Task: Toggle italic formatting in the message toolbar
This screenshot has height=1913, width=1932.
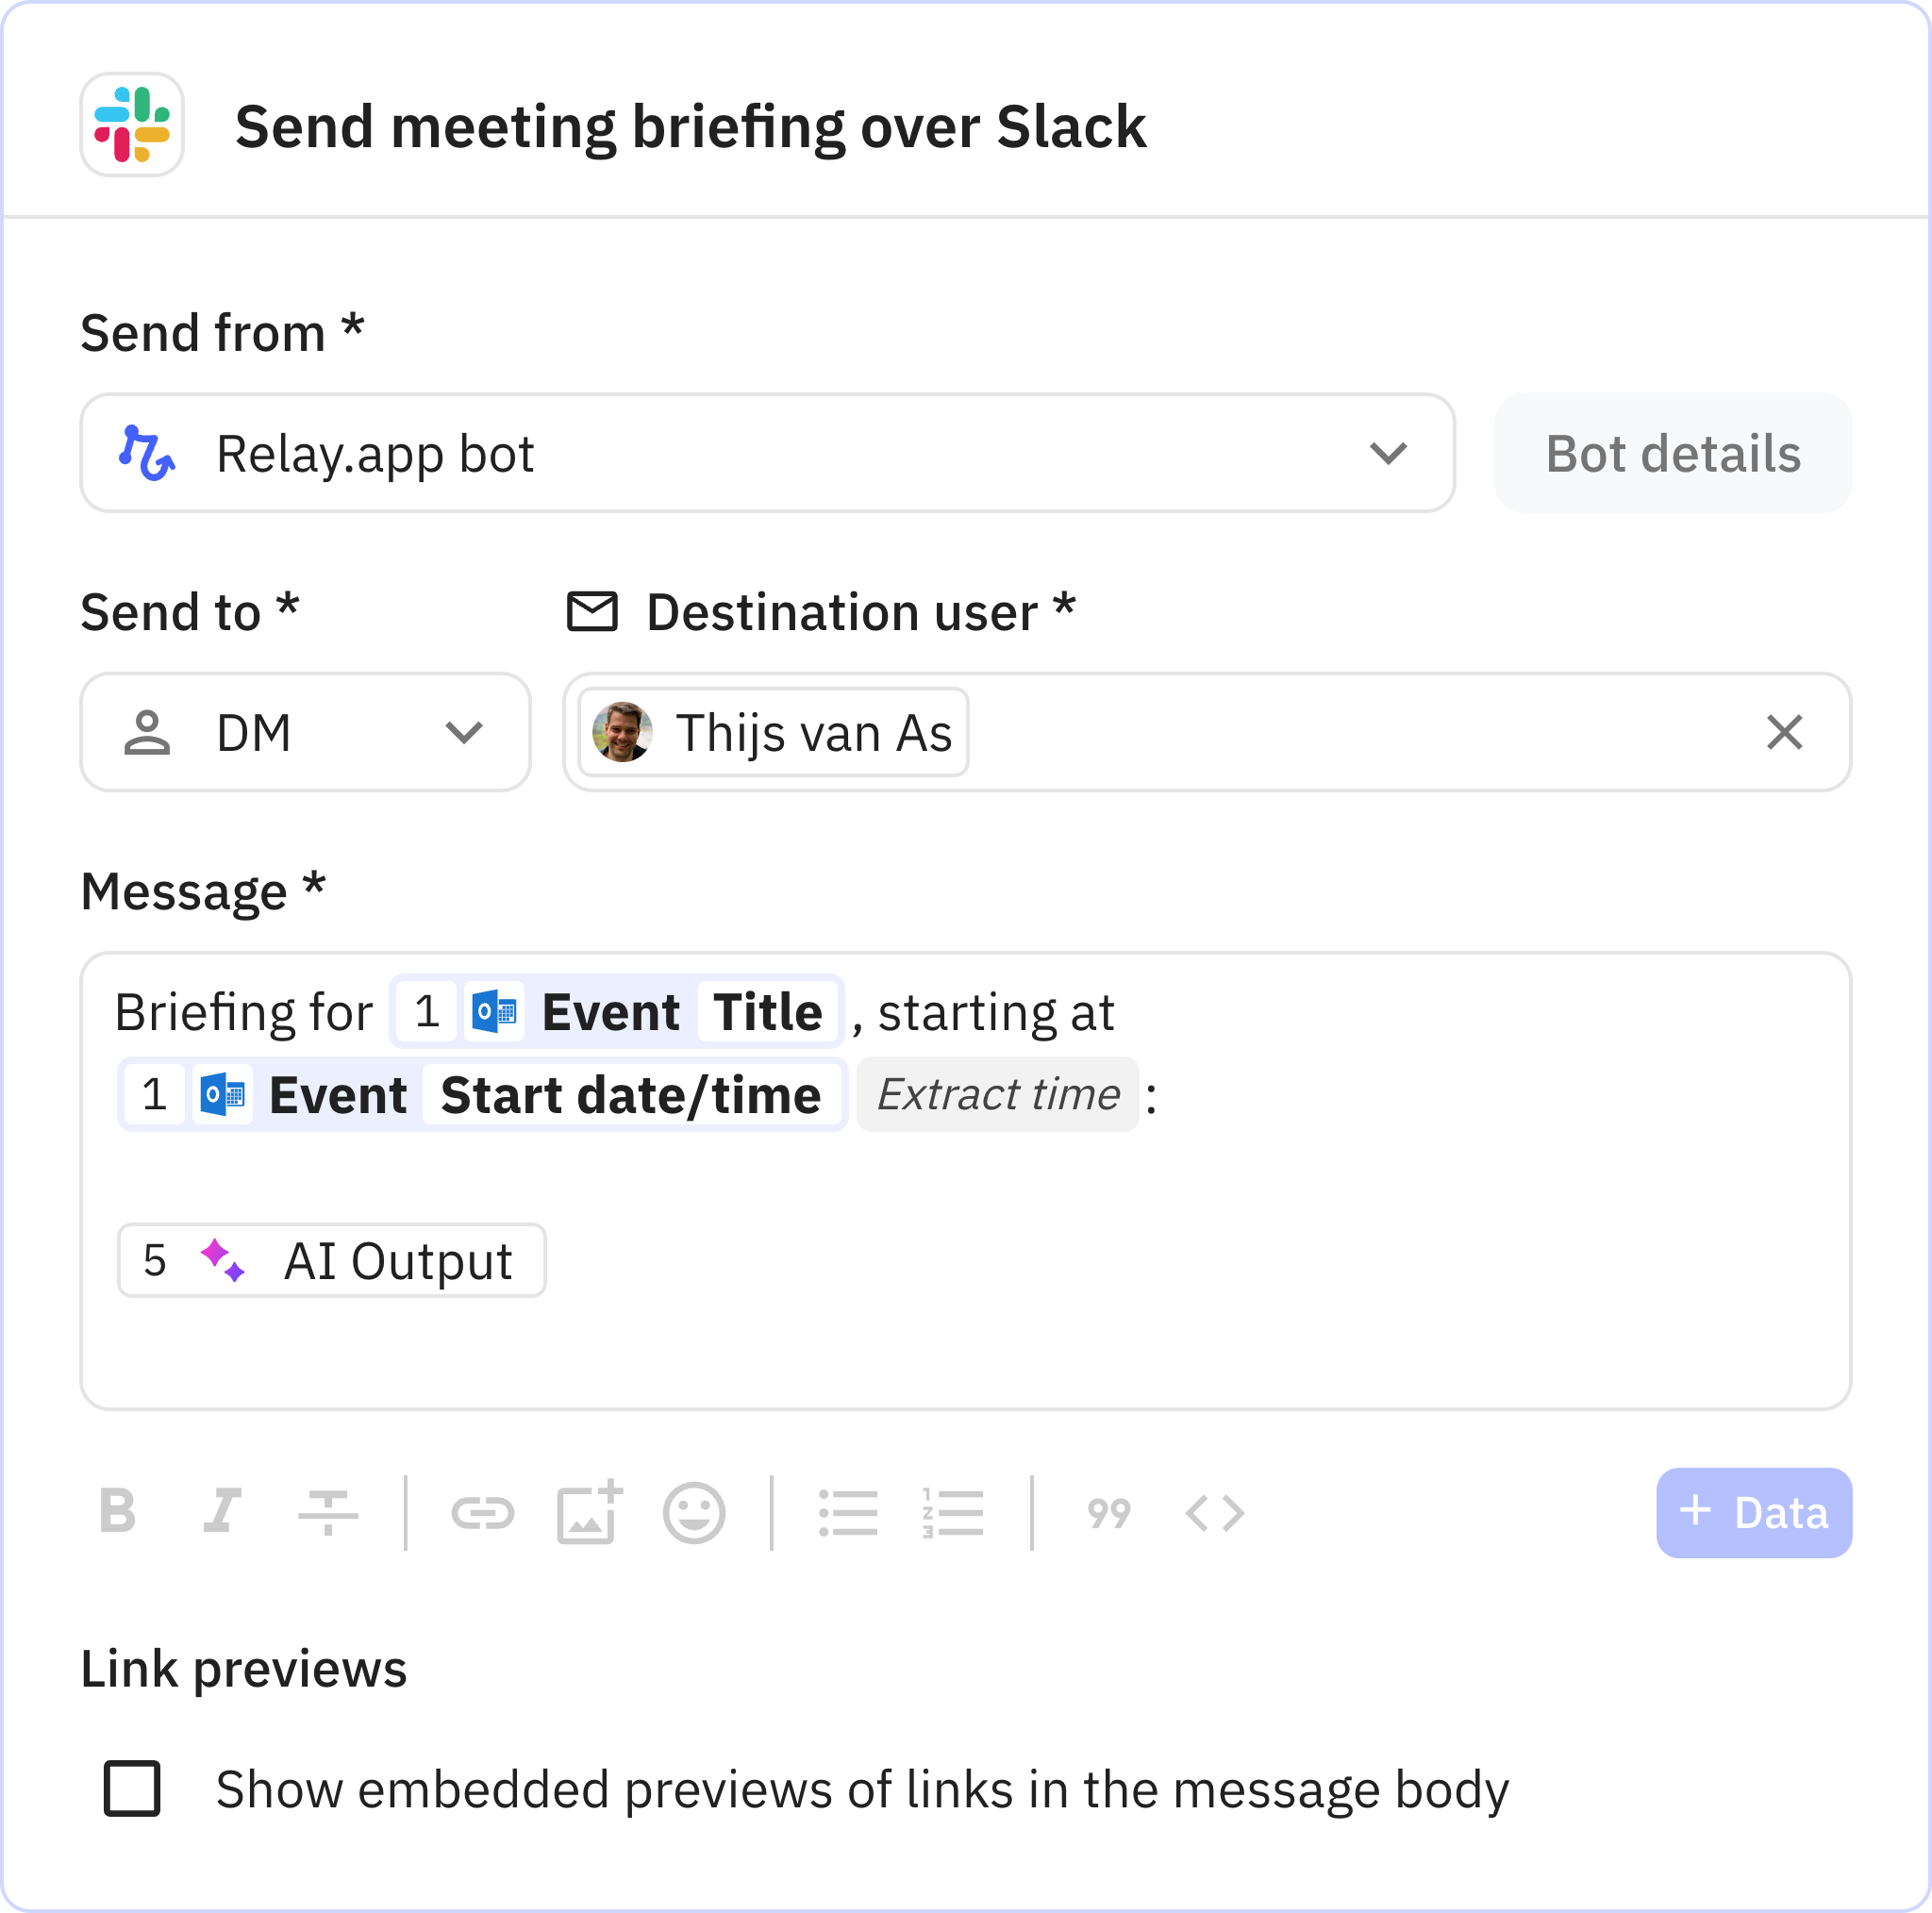Action: click(x=222, y=1512)
